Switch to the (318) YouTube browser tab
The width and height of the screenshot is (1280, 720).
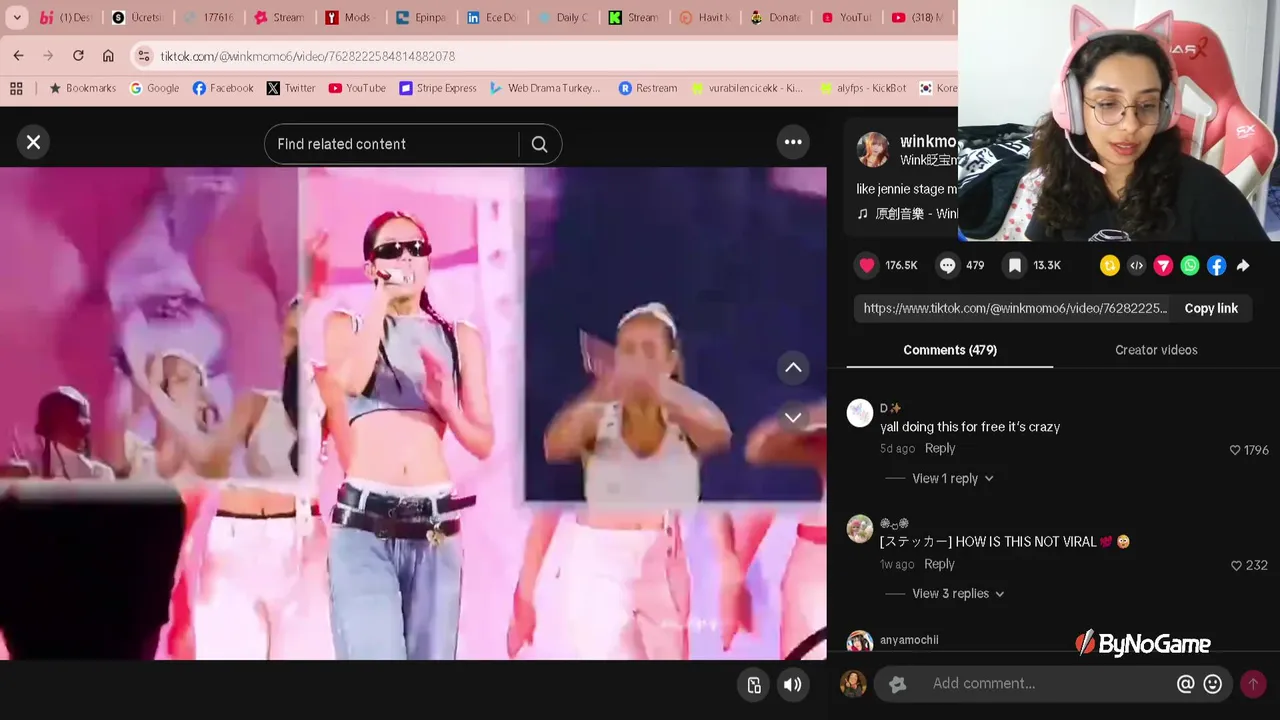coord(917,17)
